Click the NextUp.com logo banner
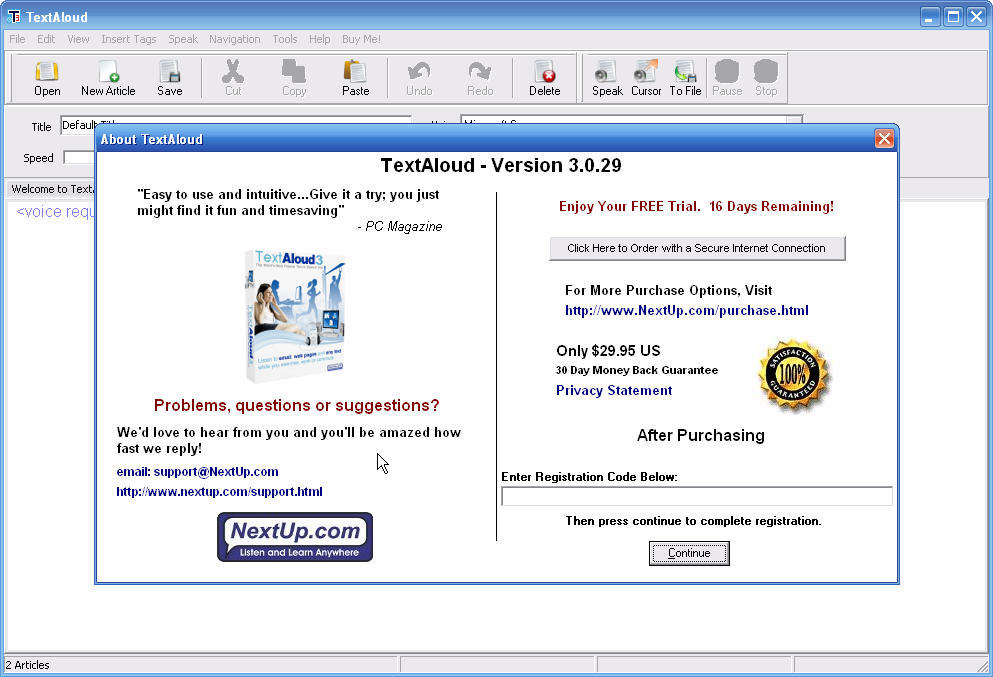This screenshot has width=993, height=677. point(295,537)
